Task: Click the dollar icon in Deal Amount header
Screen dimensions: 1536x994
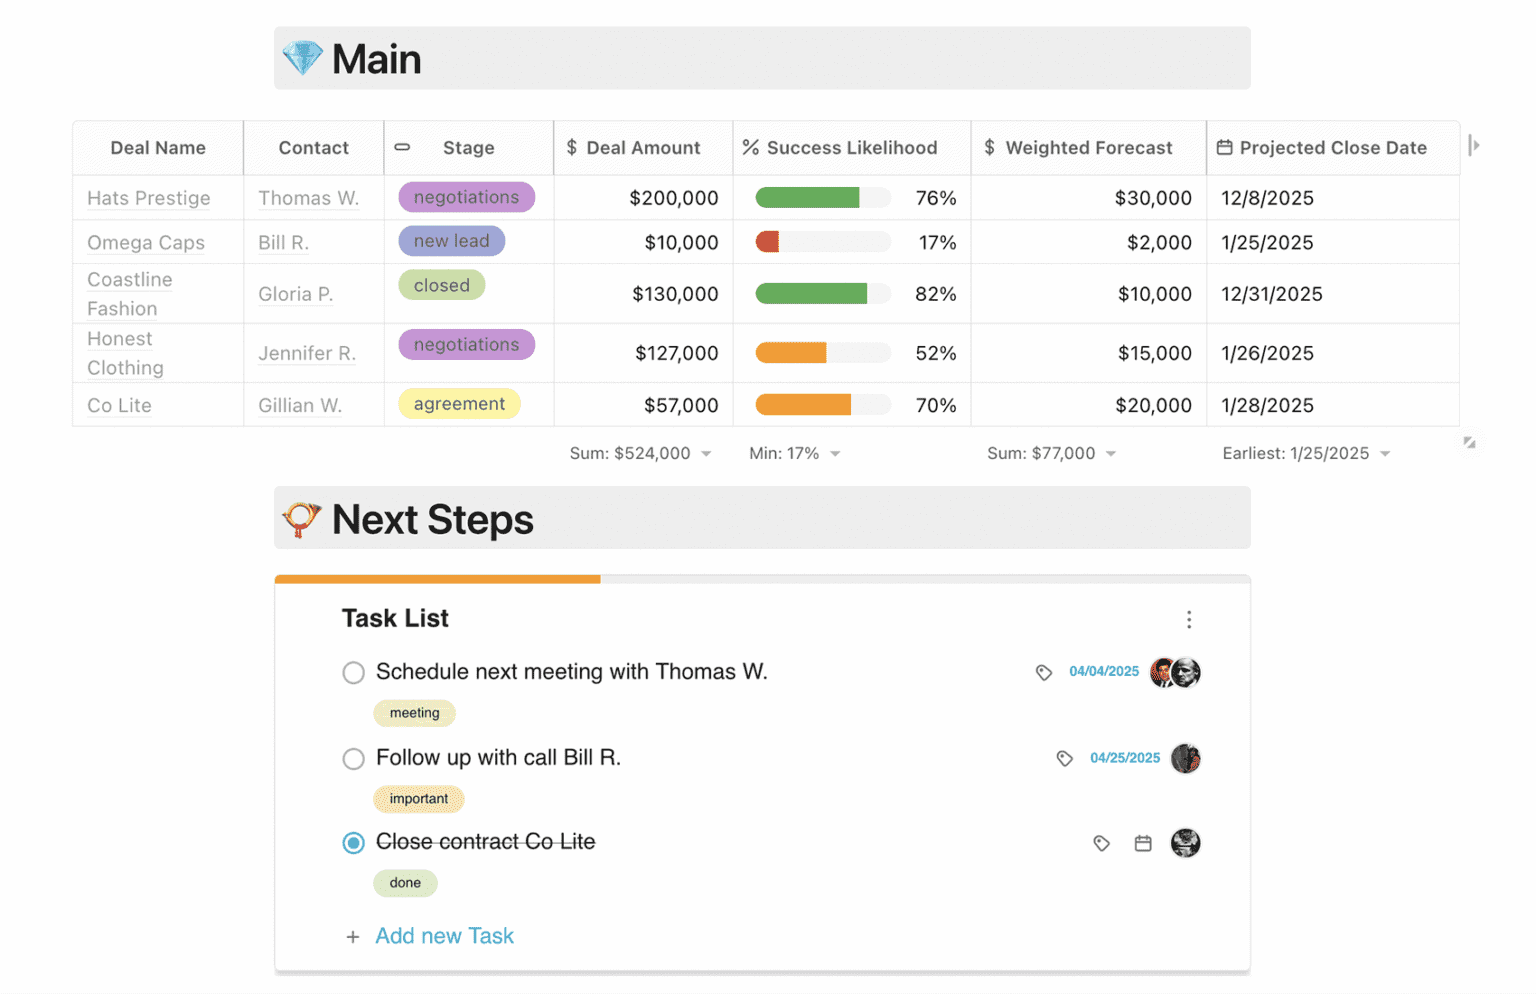Action: coord(571,147)
